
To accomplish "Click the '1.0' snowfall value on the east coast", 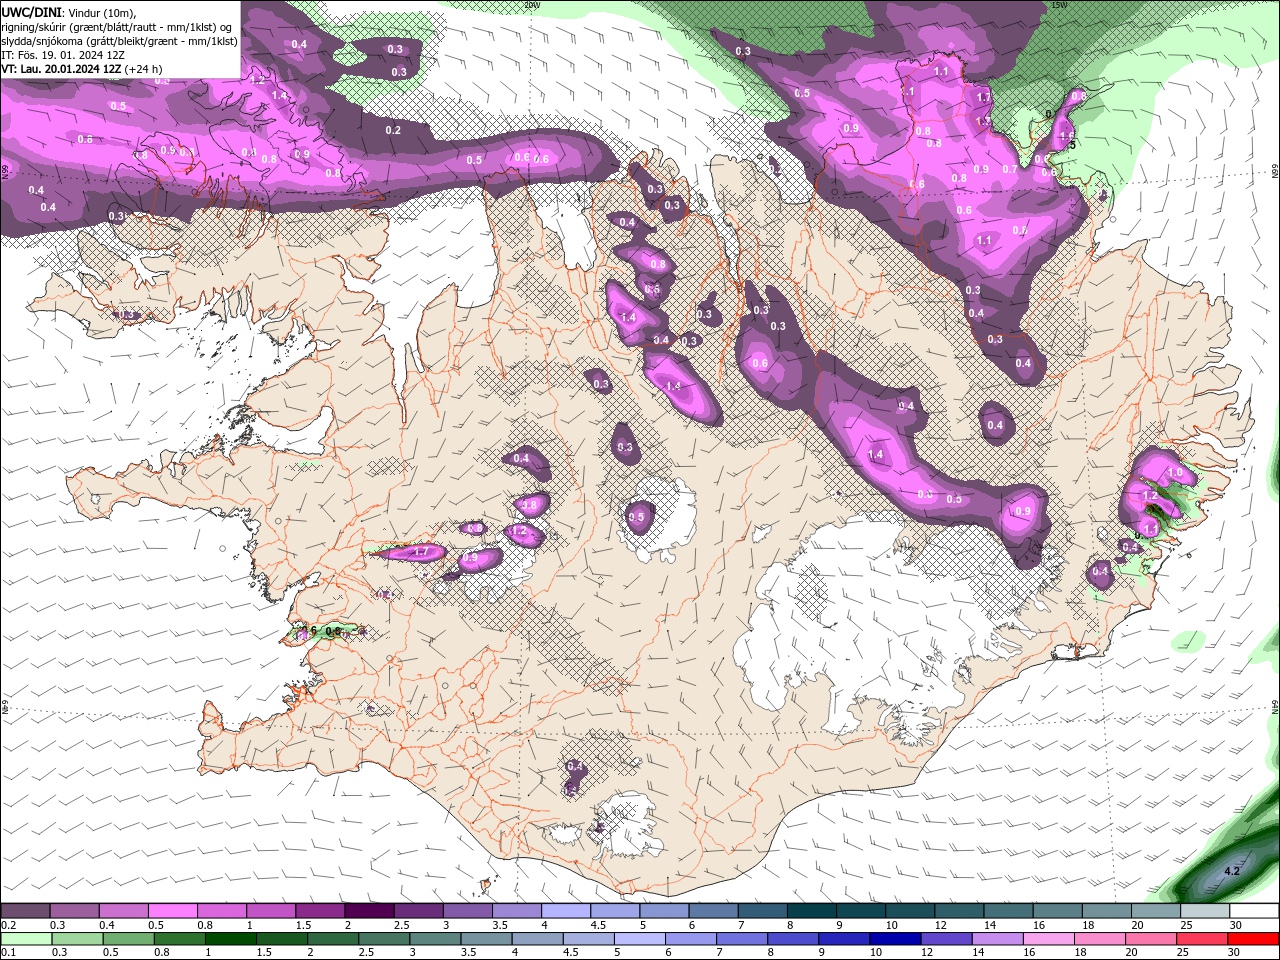I will point(1175,472).
